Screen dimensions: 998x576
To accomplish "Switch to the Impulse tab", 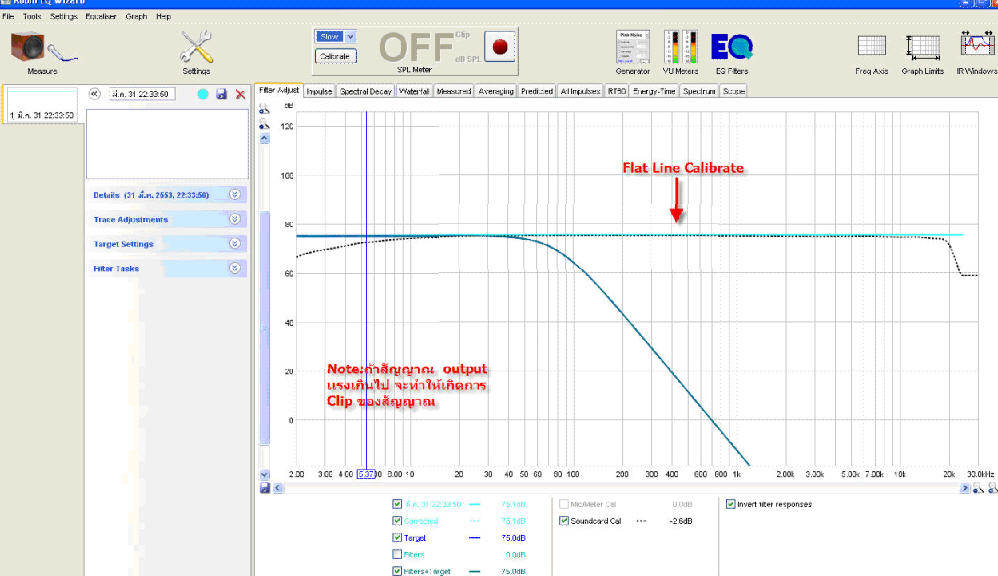I will (x=320, y=92).
